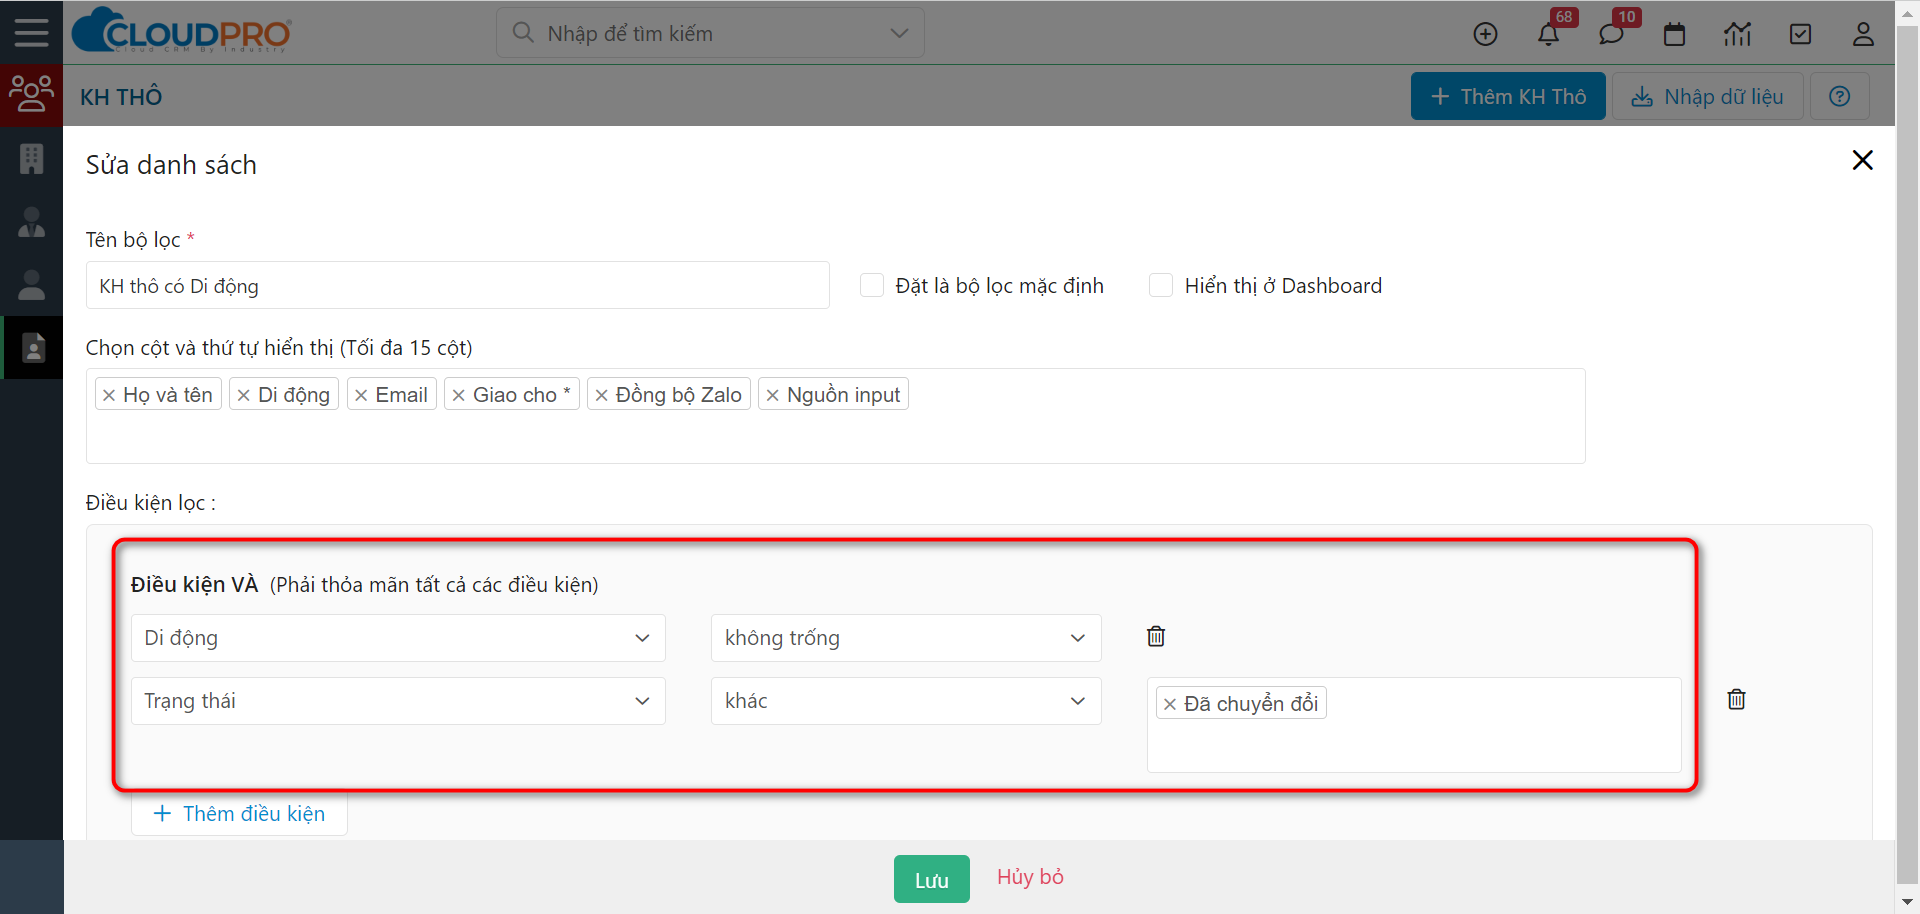Open chat messages with 10 badge
This screenshot has width=1920, height=914.
pos(1610,34)
